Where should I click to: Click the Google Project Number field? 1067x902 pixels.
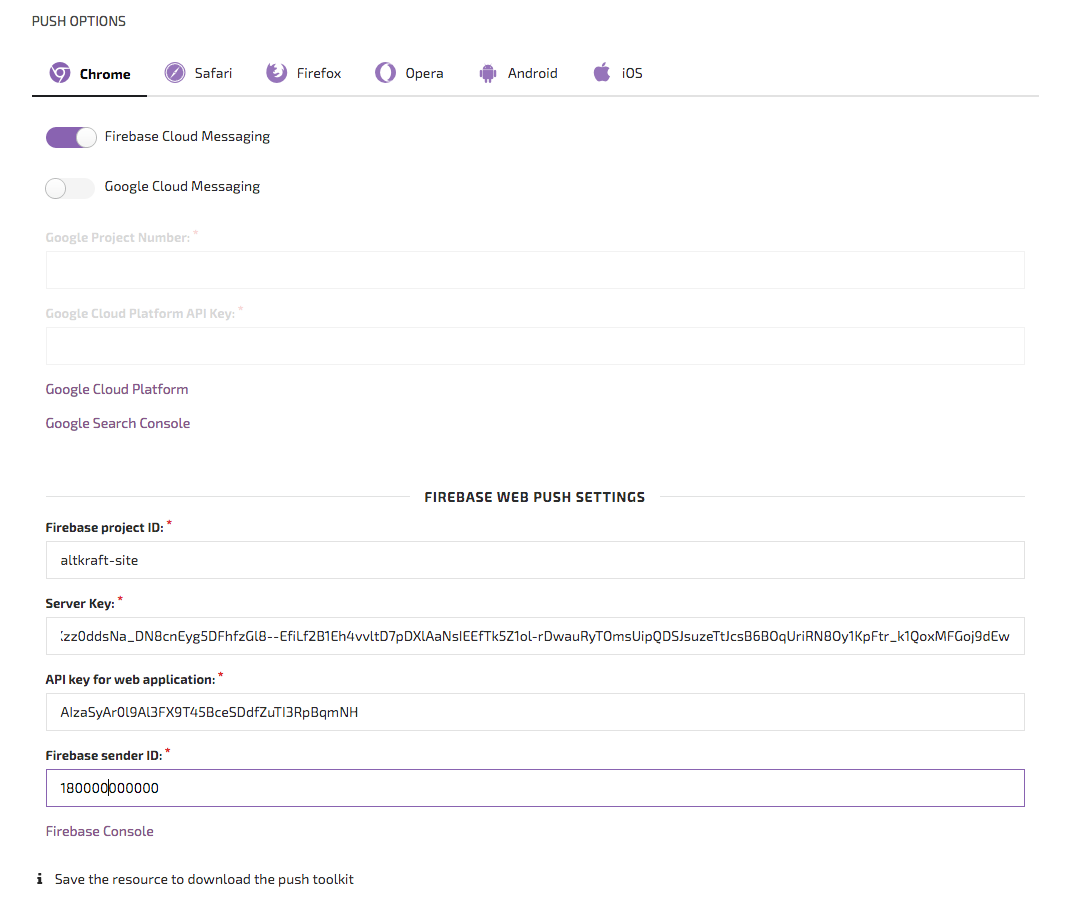[535, 270]
